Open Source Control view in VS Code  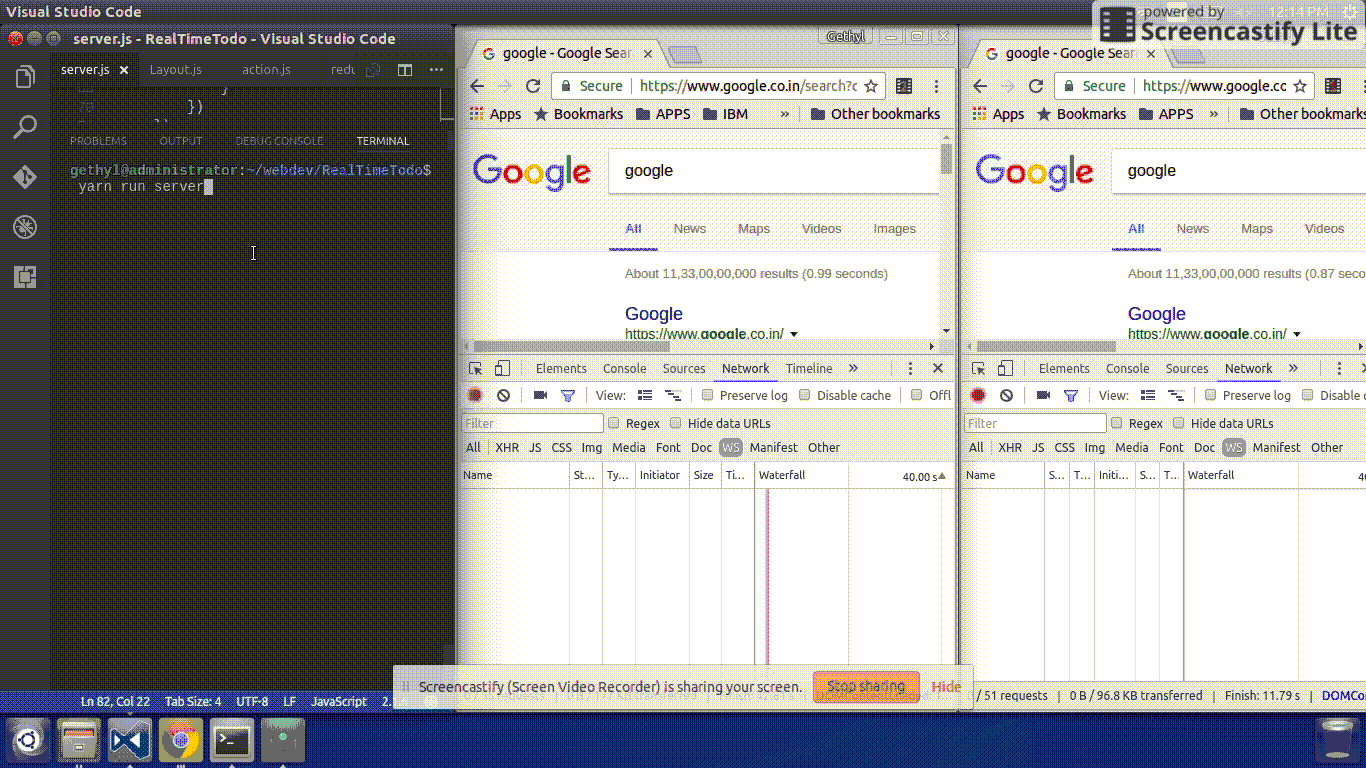click(x=25, y=178)
